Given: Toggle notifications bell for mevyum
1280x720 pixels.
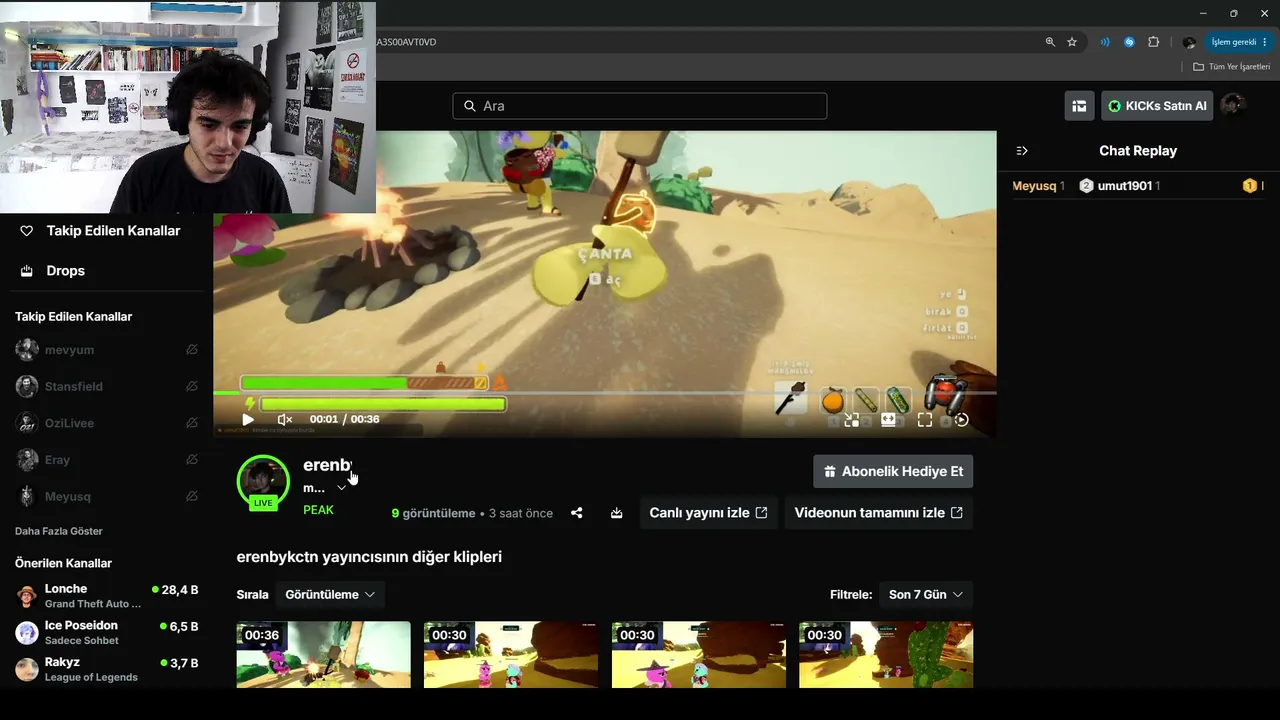Looking at the screenshot, I should [x=192, y=350].
